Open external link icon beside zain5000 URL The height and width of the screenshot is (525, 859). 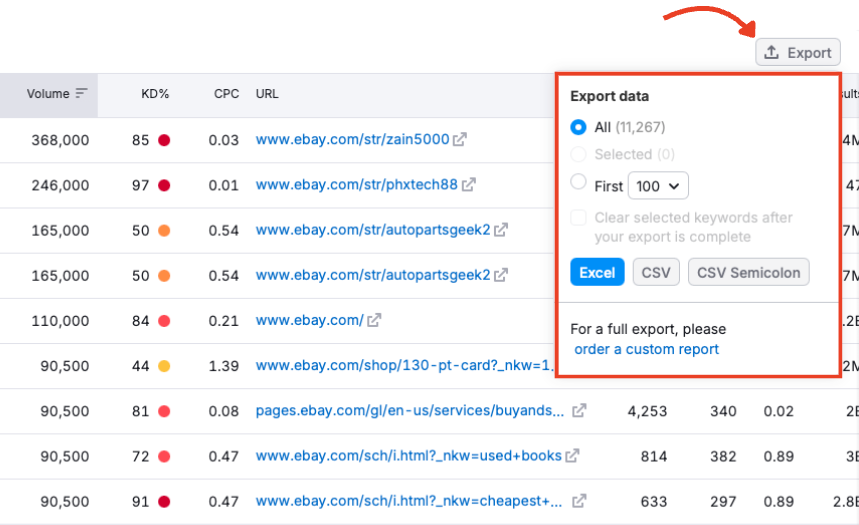click(x=460, y=140)
